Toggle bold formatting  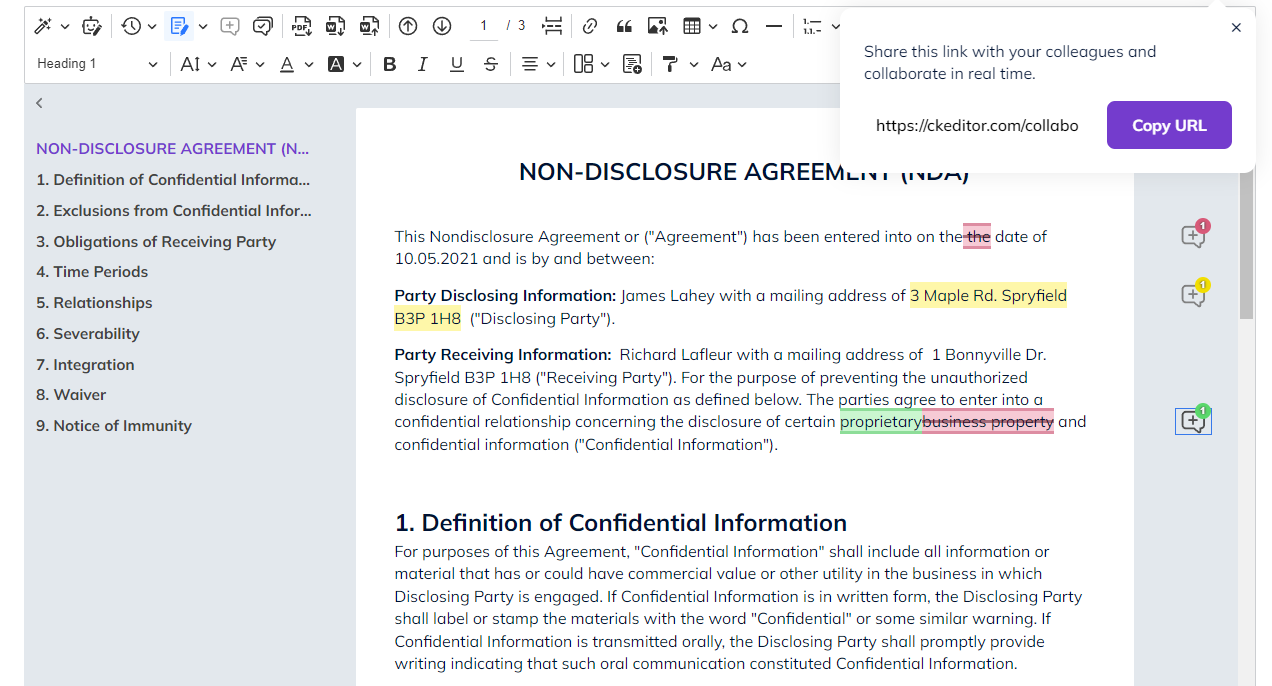click(390, 64)
